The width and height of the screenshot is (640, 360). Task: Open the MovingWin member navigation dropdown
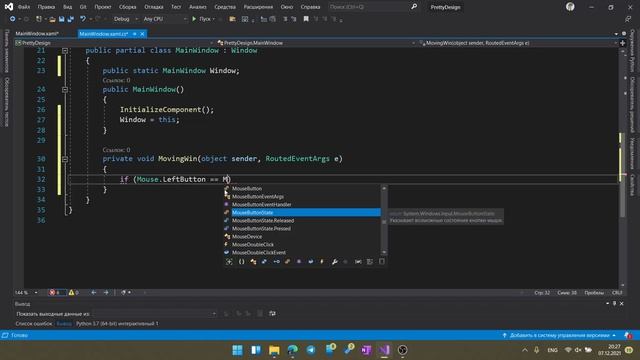tap(518, 43)
